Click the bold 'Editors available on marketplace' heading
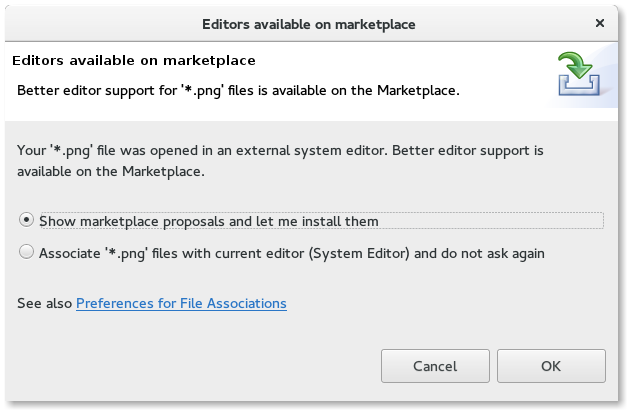This screenshot has width=627, height=410. (x=134, y=60)
